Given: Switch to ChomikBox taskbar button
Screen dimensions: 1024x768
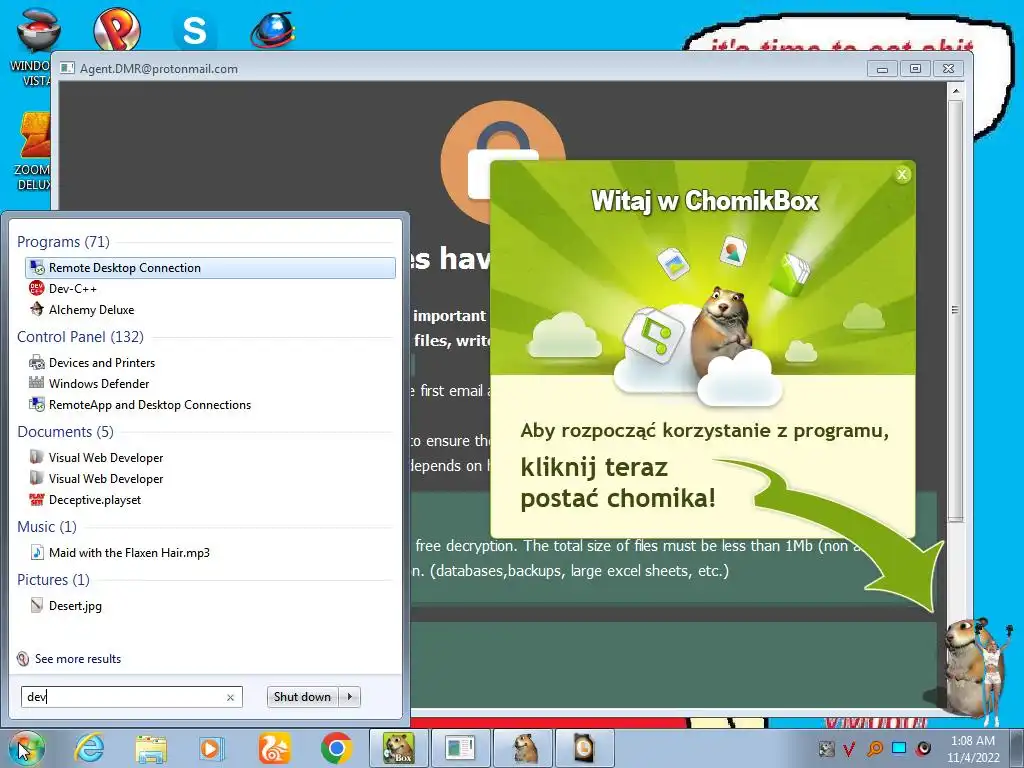Looking at the screenshot, I should [398, 748].
